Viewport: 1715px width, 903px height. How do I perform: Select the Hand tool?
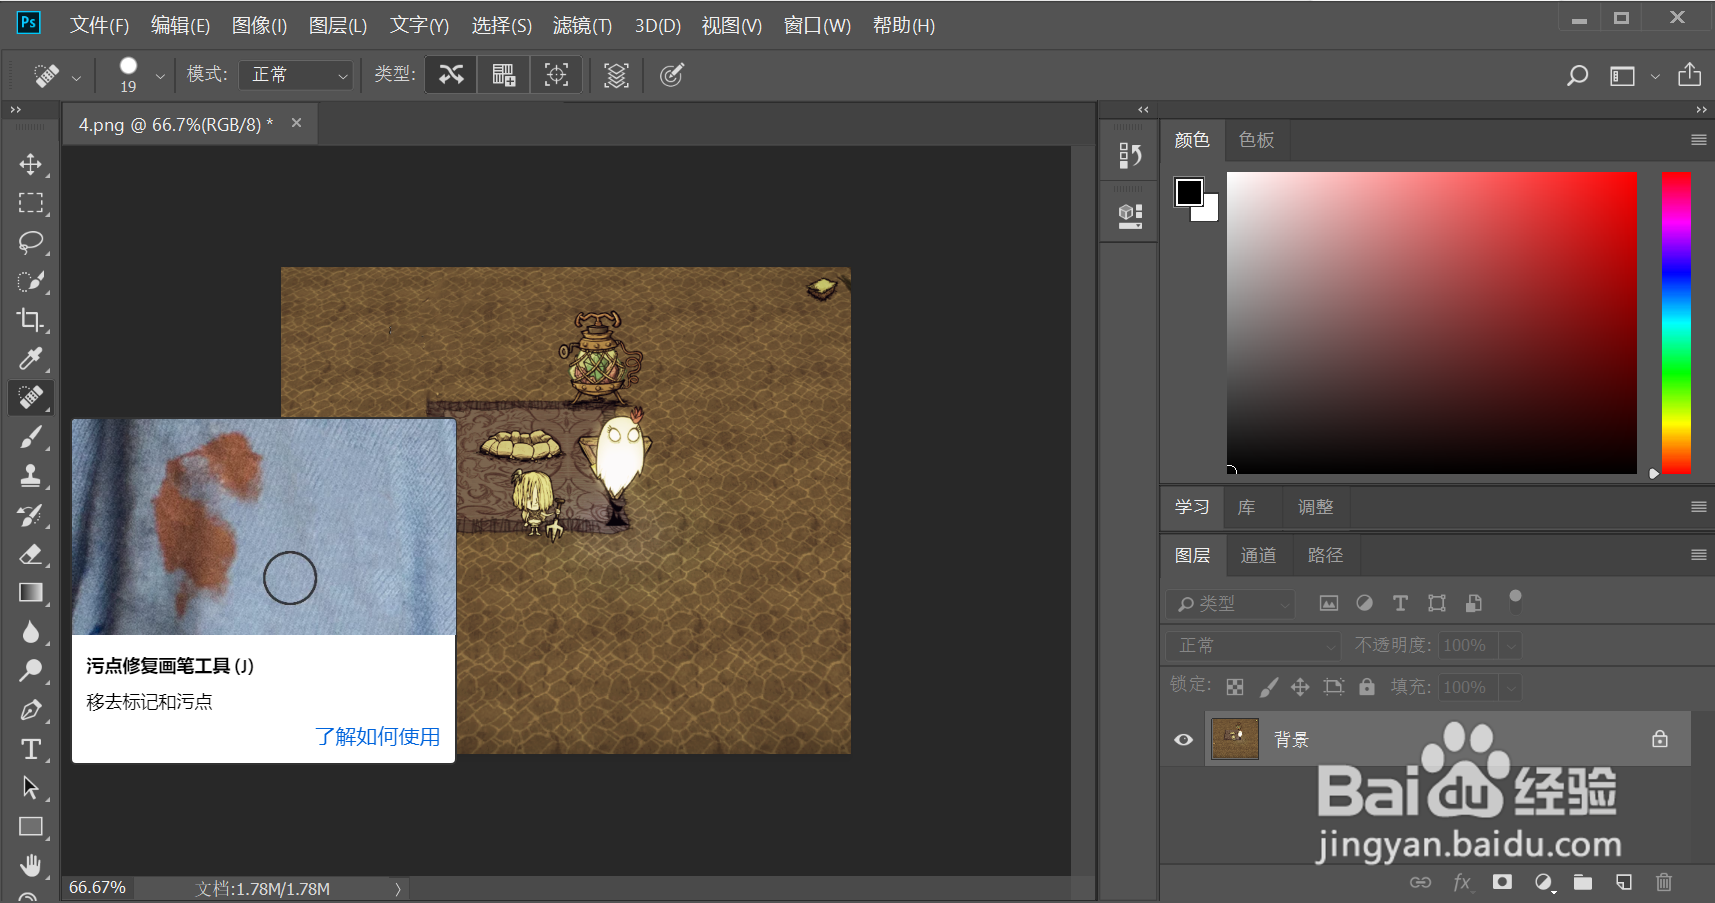(31, 866)
